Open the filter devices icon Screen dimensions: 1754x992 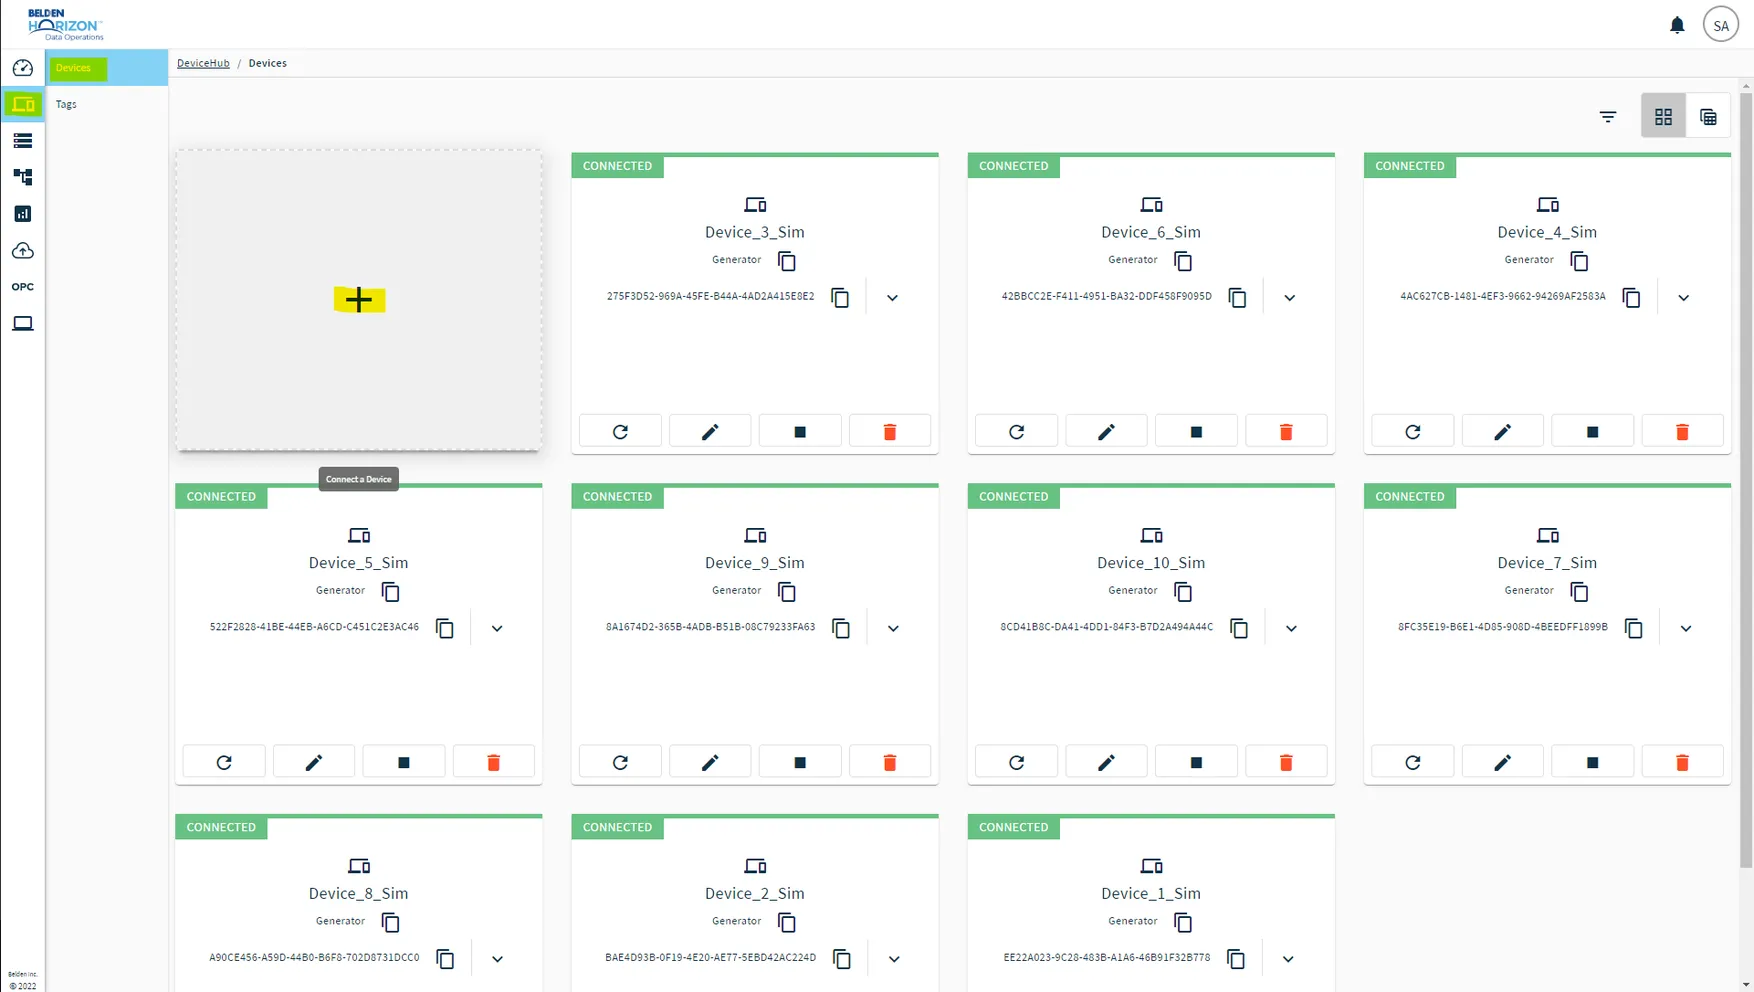1608,117
